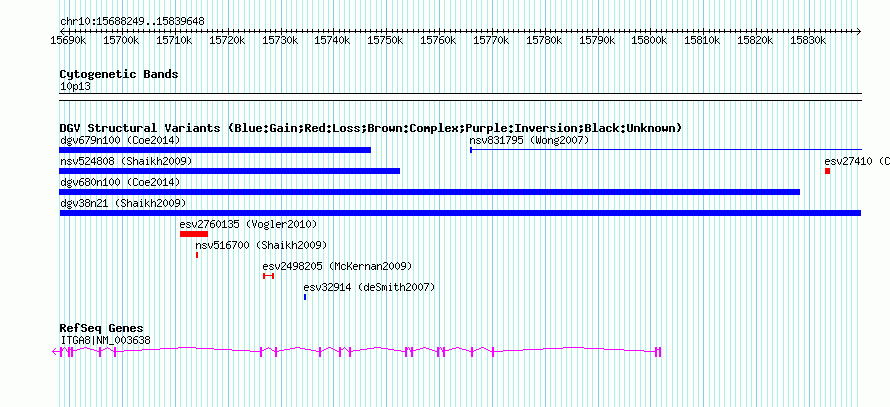Click the 15790k ruler tick label

coord(597,41)
